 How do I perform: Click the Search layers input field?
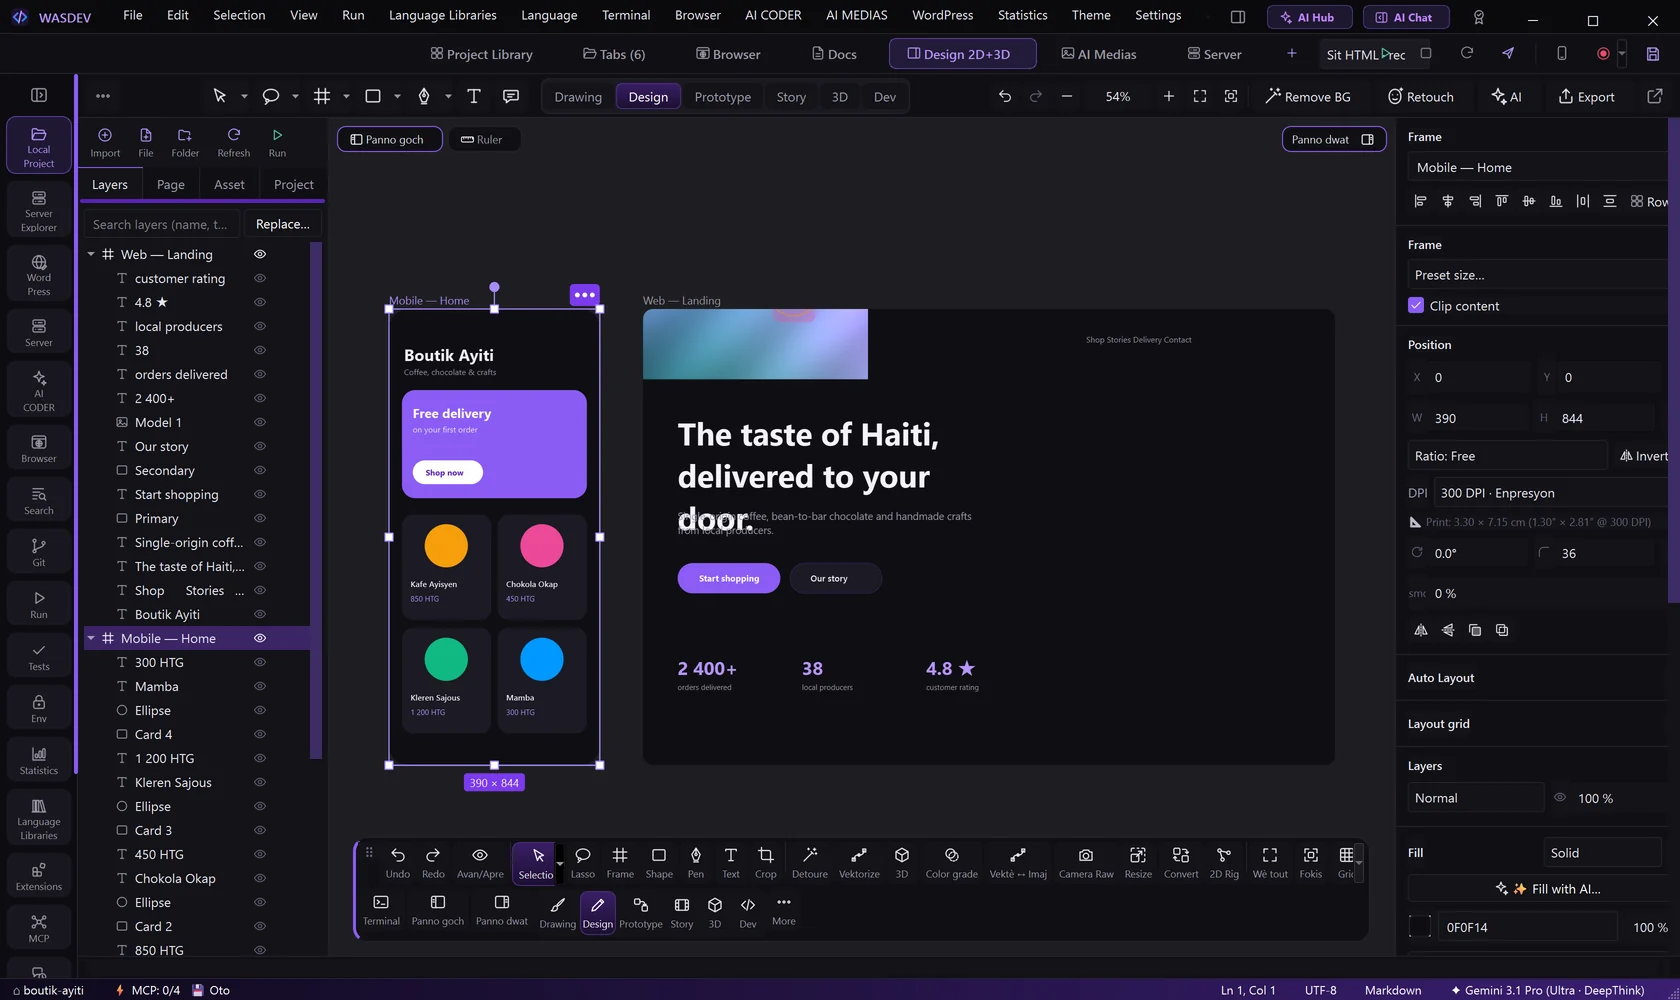pyautogui.click(x=160, y=225)
